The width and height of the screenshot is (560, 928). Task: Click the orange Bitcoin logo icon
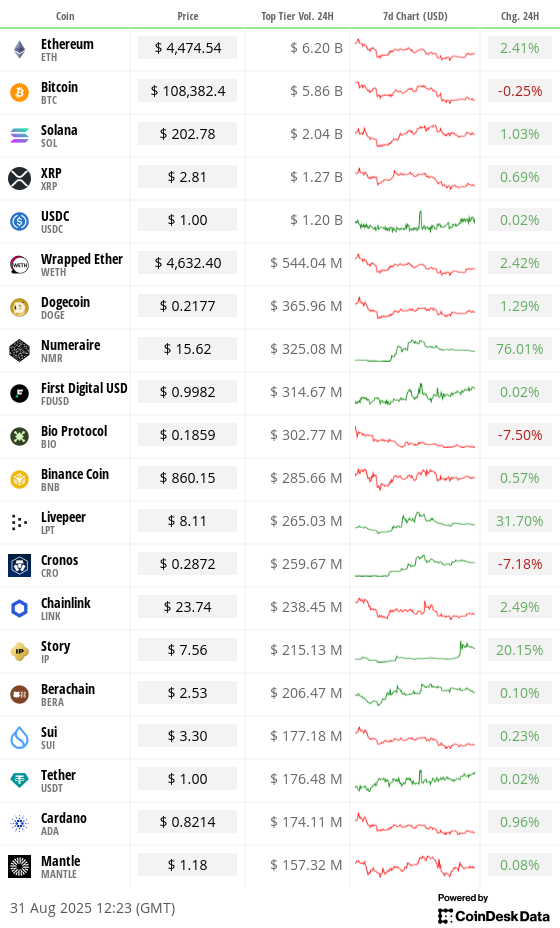point(20,92)
